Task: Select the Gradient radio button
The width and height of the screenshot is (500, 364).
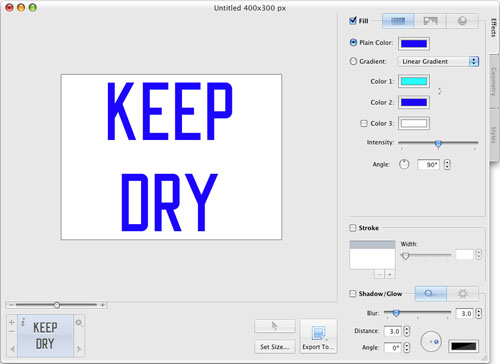Action: coord(353,61)
